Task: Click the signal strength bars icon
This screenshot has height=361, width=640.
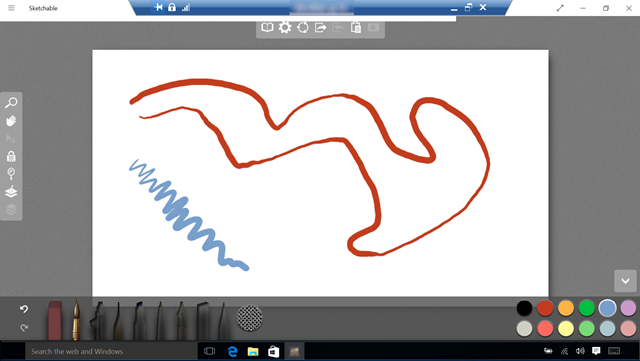Action: (186, 7)
